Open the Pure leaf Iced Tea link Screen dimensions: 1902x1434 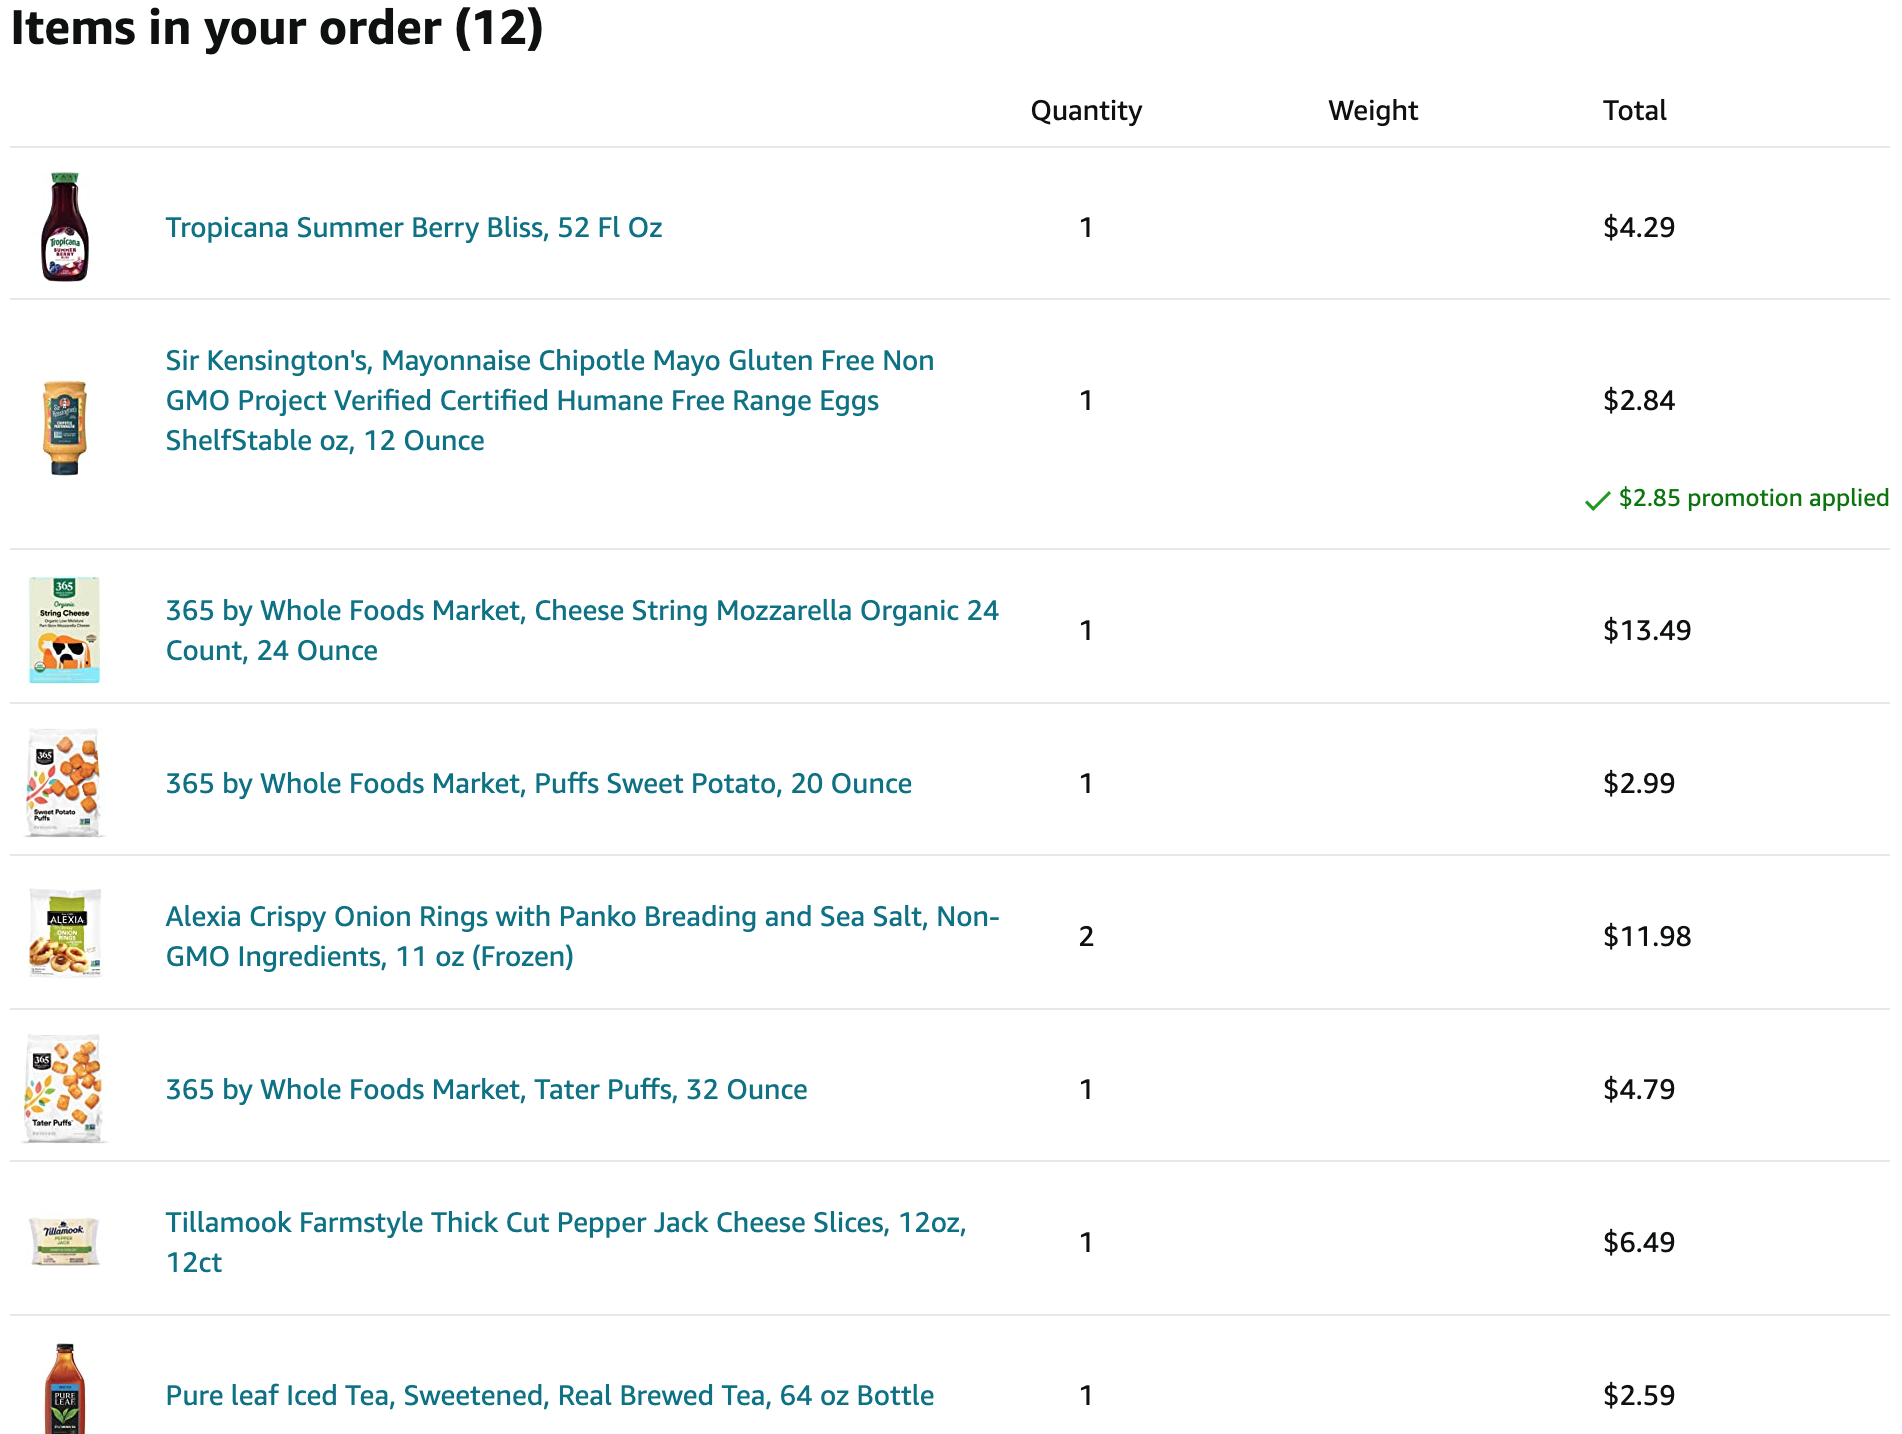pyautogui.click(x=550, y=1395)
